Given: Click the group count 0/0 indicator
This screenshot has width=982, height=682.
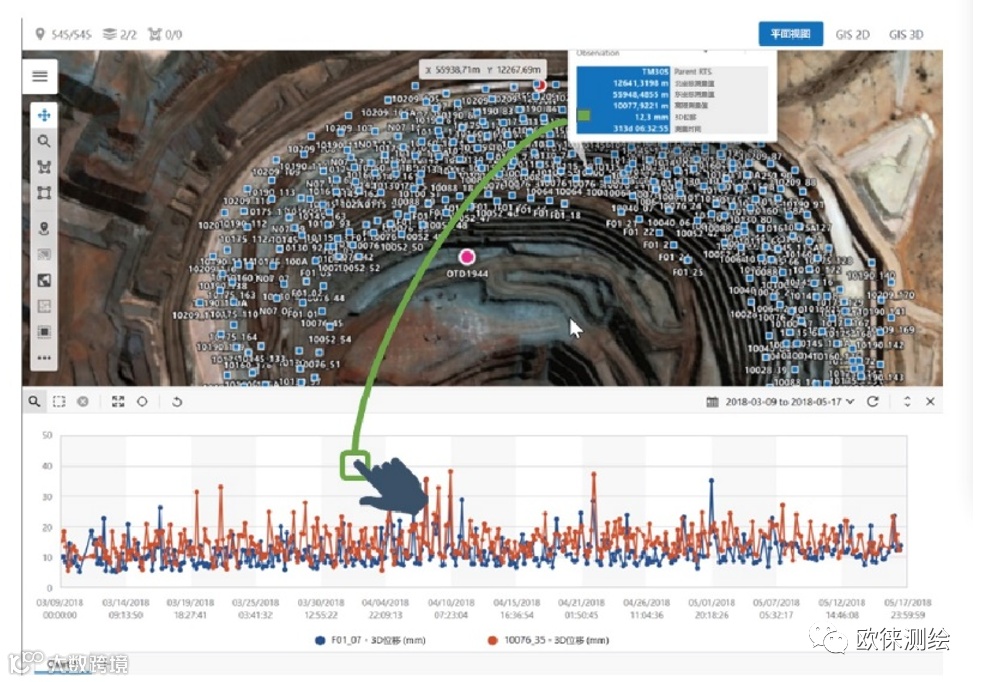Looking at the screenshot, I should click(x=165, y=34).
